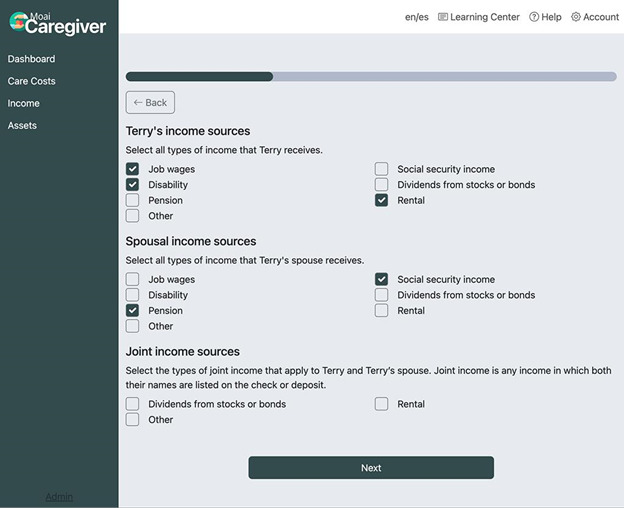Uncheck Terry's Job wages checkbox
624x508 pixels.
click(x=133, y=169)
